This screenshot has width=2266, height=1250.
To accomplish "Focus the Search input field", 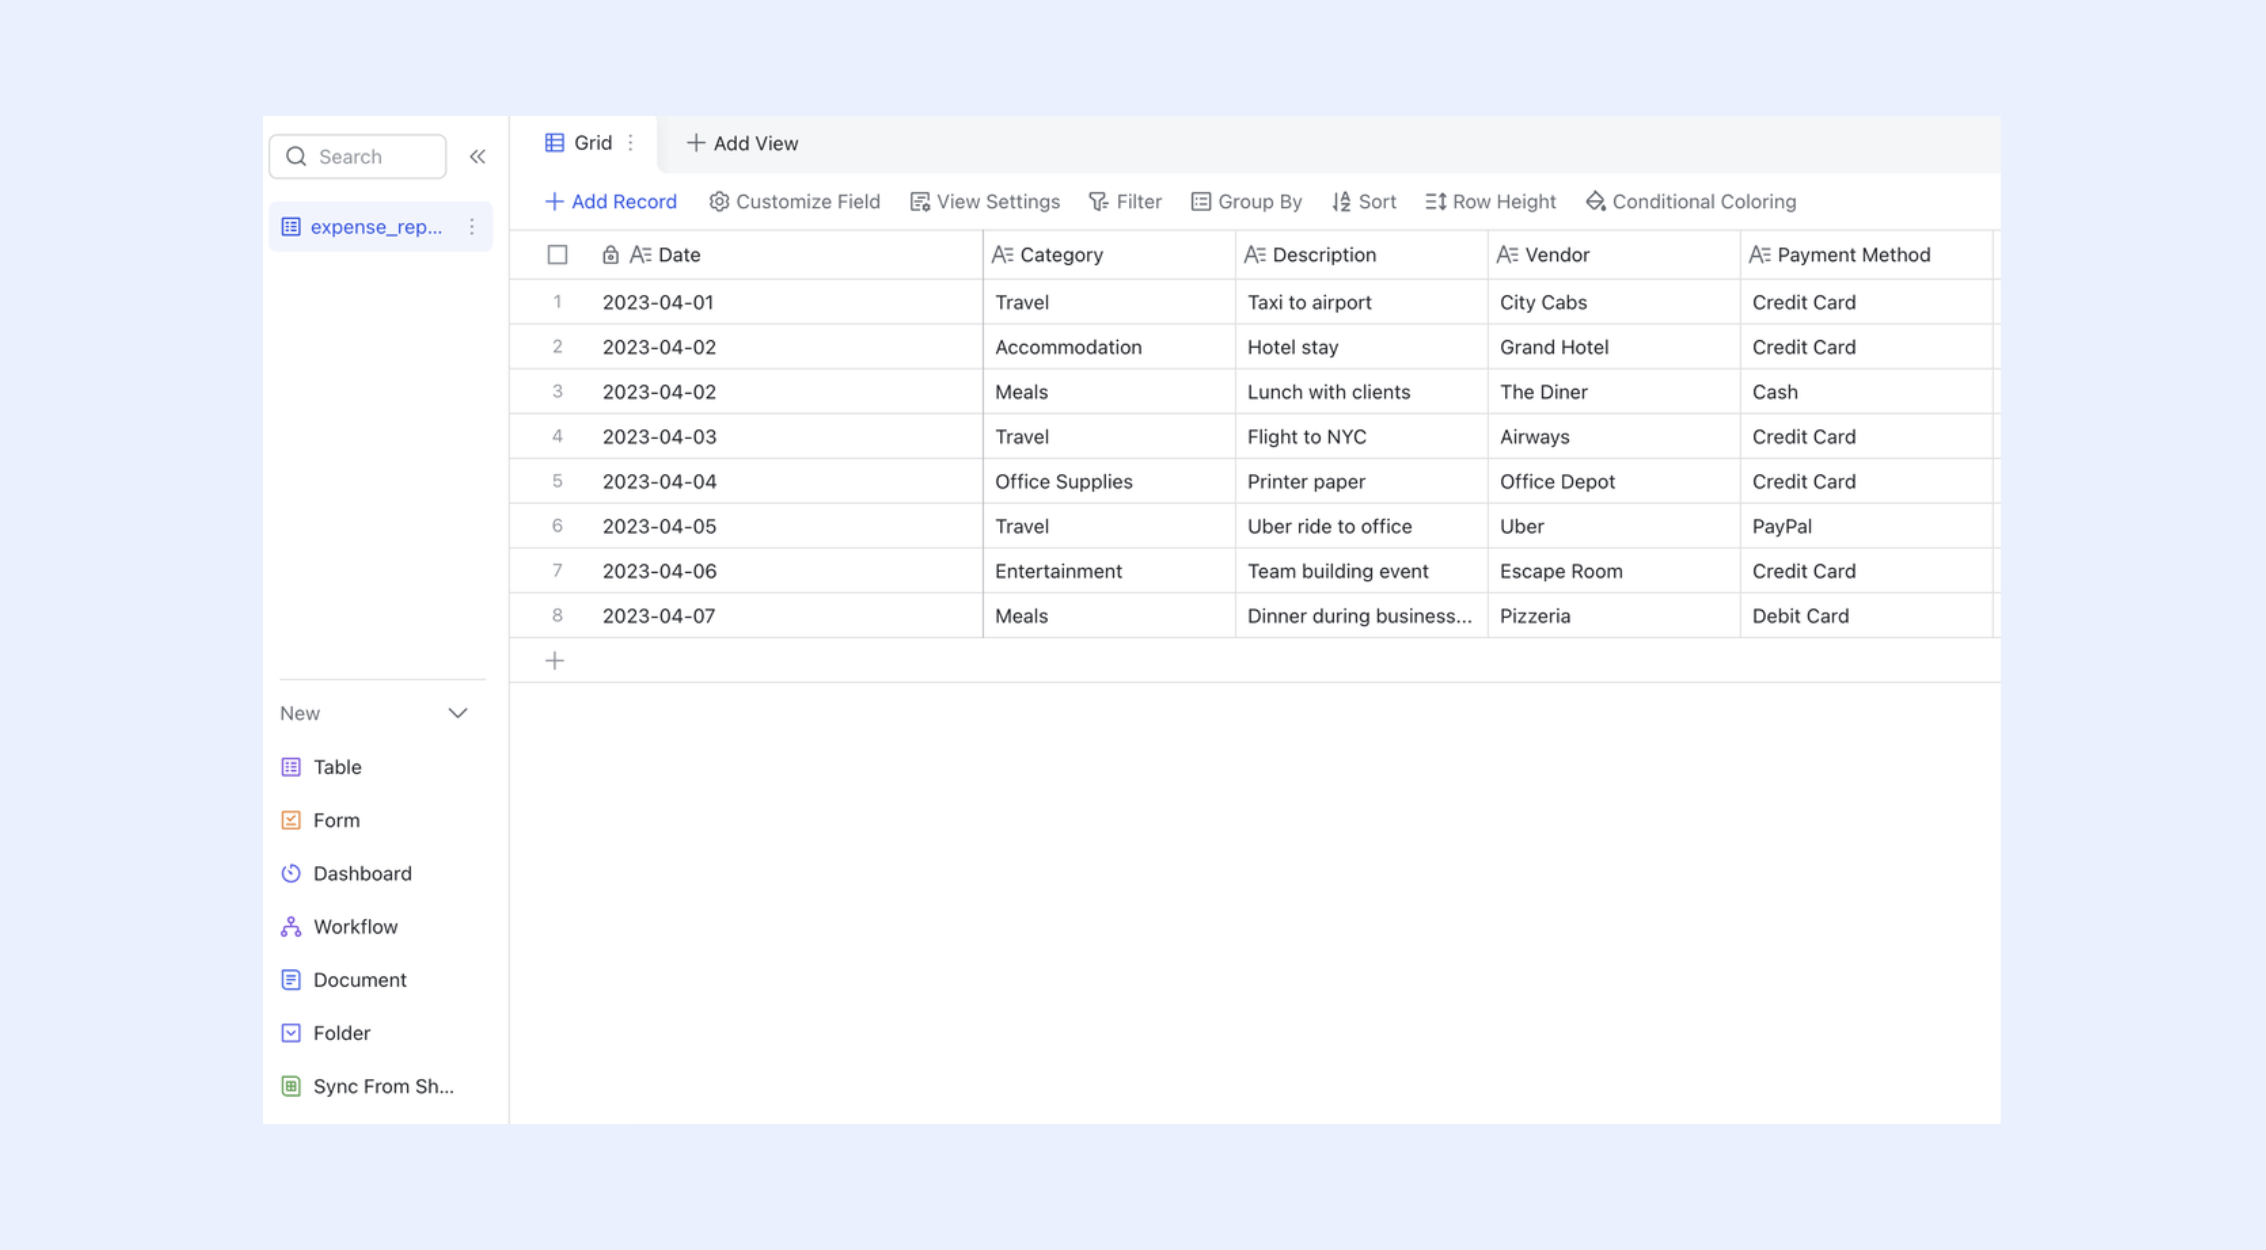I will pyautogui.click(x=358, y=157).
